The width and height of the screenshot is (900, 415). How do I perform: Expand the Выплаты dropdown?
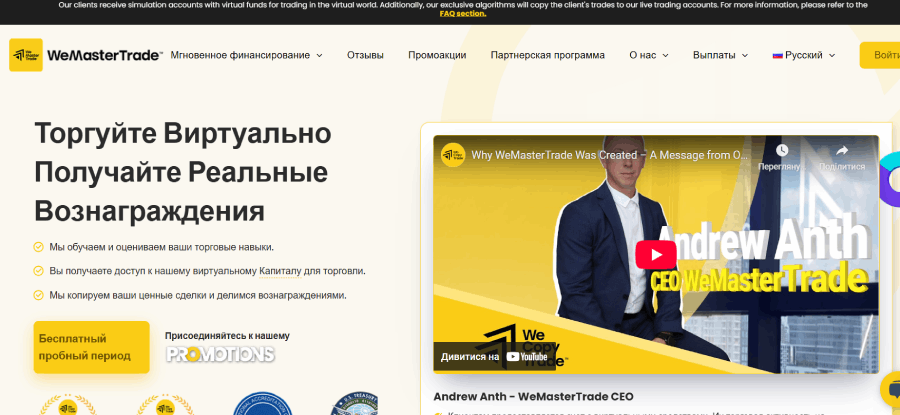coord(720,56)
